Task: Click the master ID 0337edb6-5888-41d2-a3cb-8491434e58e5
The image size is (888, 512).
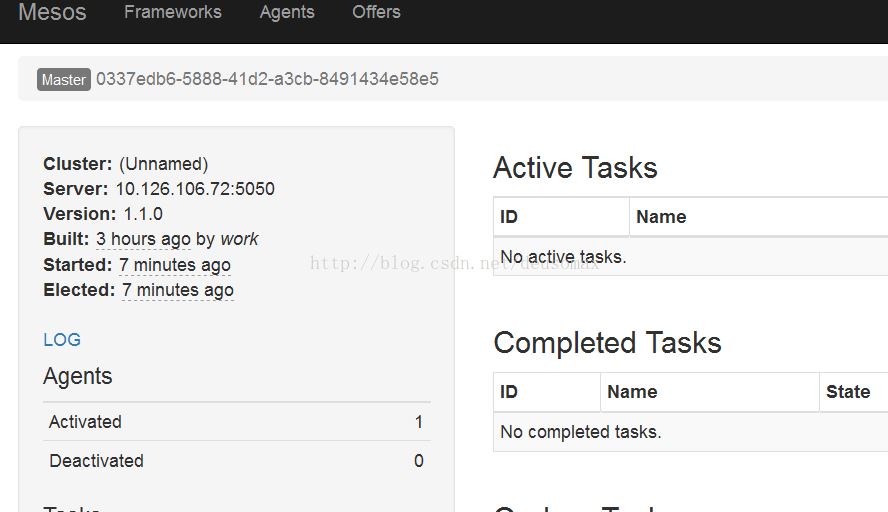Action: pyautogui.click(x=267, y=79)
